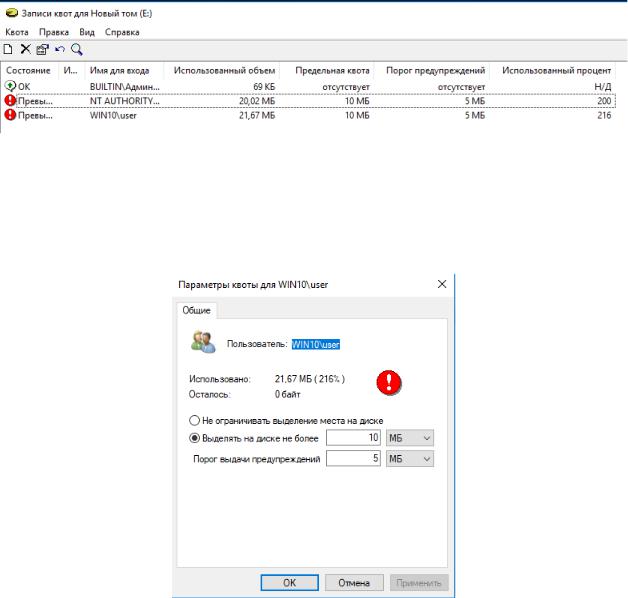The image size is (628, 598).
Task: Select 'Не ограничивать выделение места на диске' radio
Action: [x=194, y=421]
